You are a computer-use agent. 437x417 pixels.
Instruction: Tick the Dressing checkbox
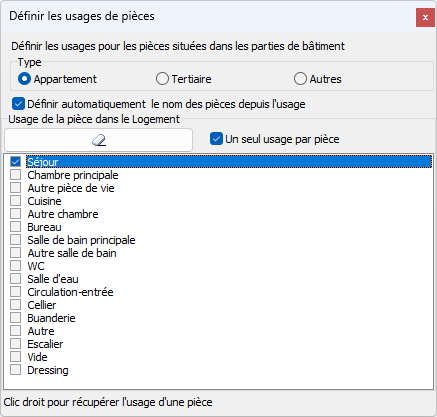tap(15, 370)
